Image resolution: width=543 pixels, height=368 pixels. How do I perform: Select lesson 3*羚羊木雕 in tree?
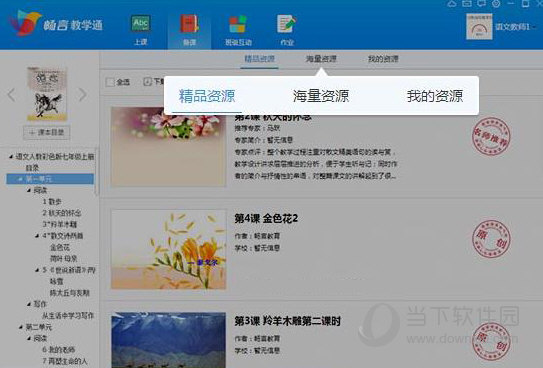pyautogui.click(x=60, y=224)
